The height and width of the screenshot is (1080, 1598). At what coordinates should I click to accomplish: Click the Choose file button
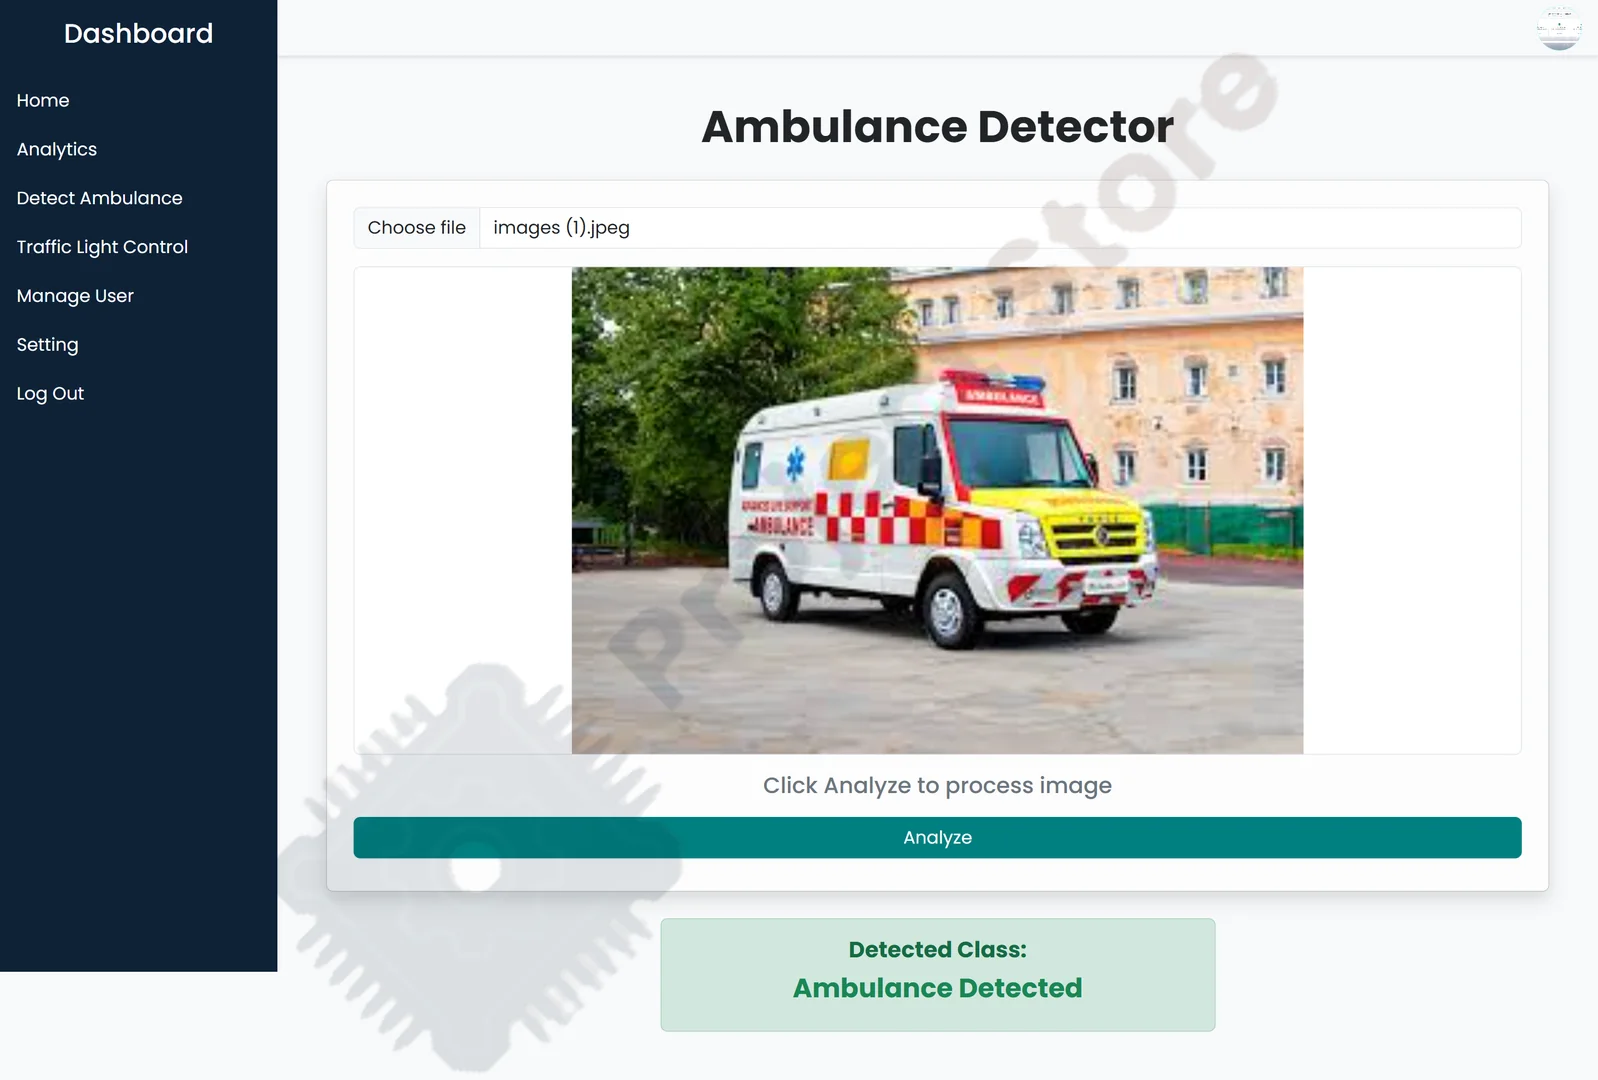pos(417,228)
